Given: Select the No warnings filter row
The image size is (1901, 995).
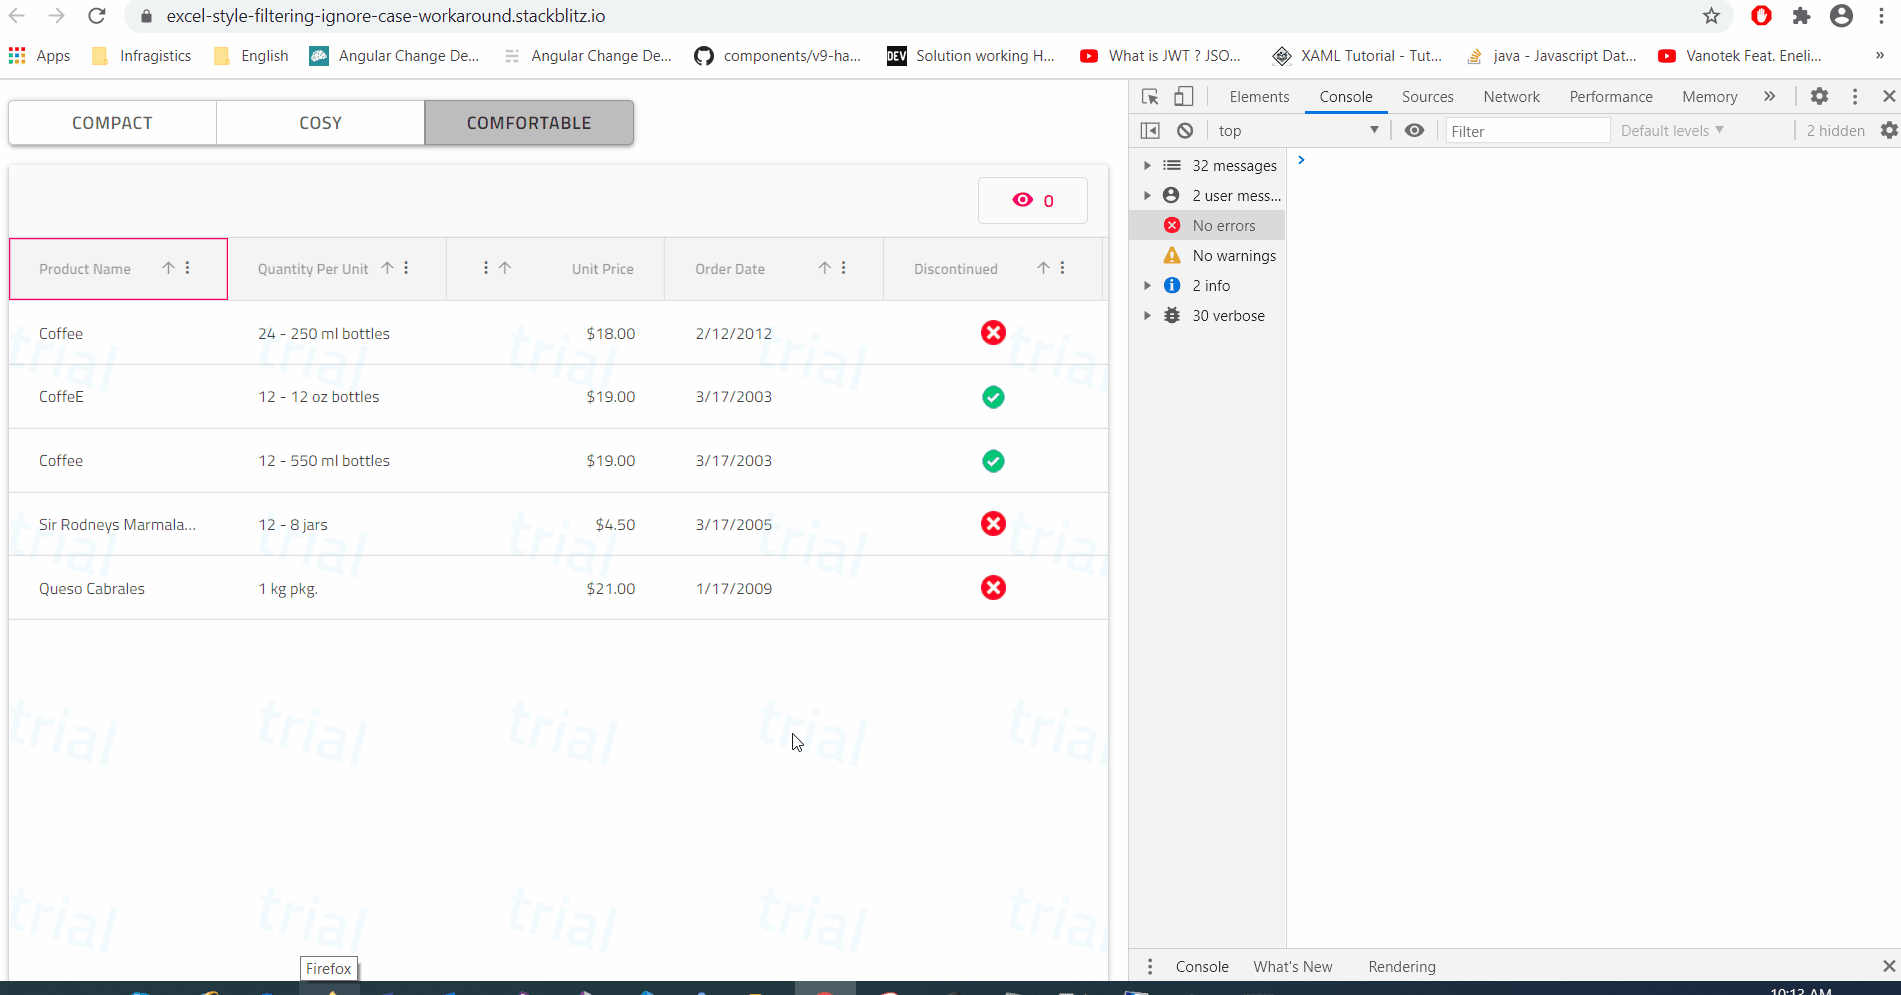Looking at the screenshot, I should [1207, 256].
